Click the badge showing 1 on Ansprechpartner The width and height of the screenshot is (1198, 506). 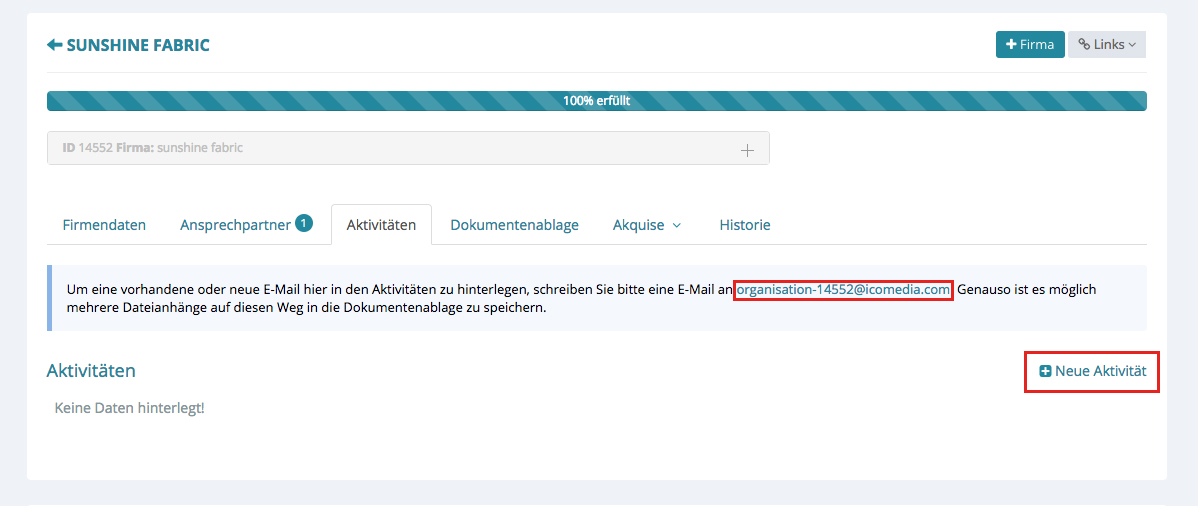304,223
